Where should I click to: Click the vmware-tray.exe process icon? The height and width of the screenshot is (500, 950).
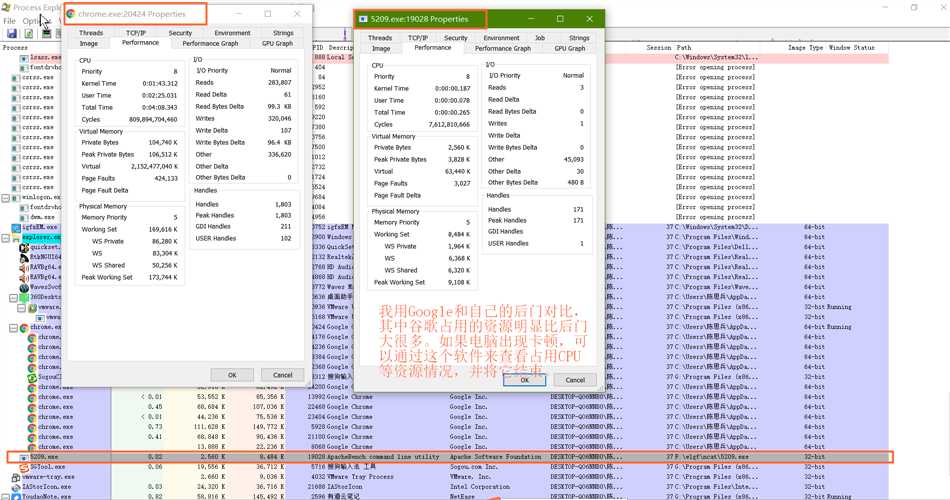click(x=16, y=477)
